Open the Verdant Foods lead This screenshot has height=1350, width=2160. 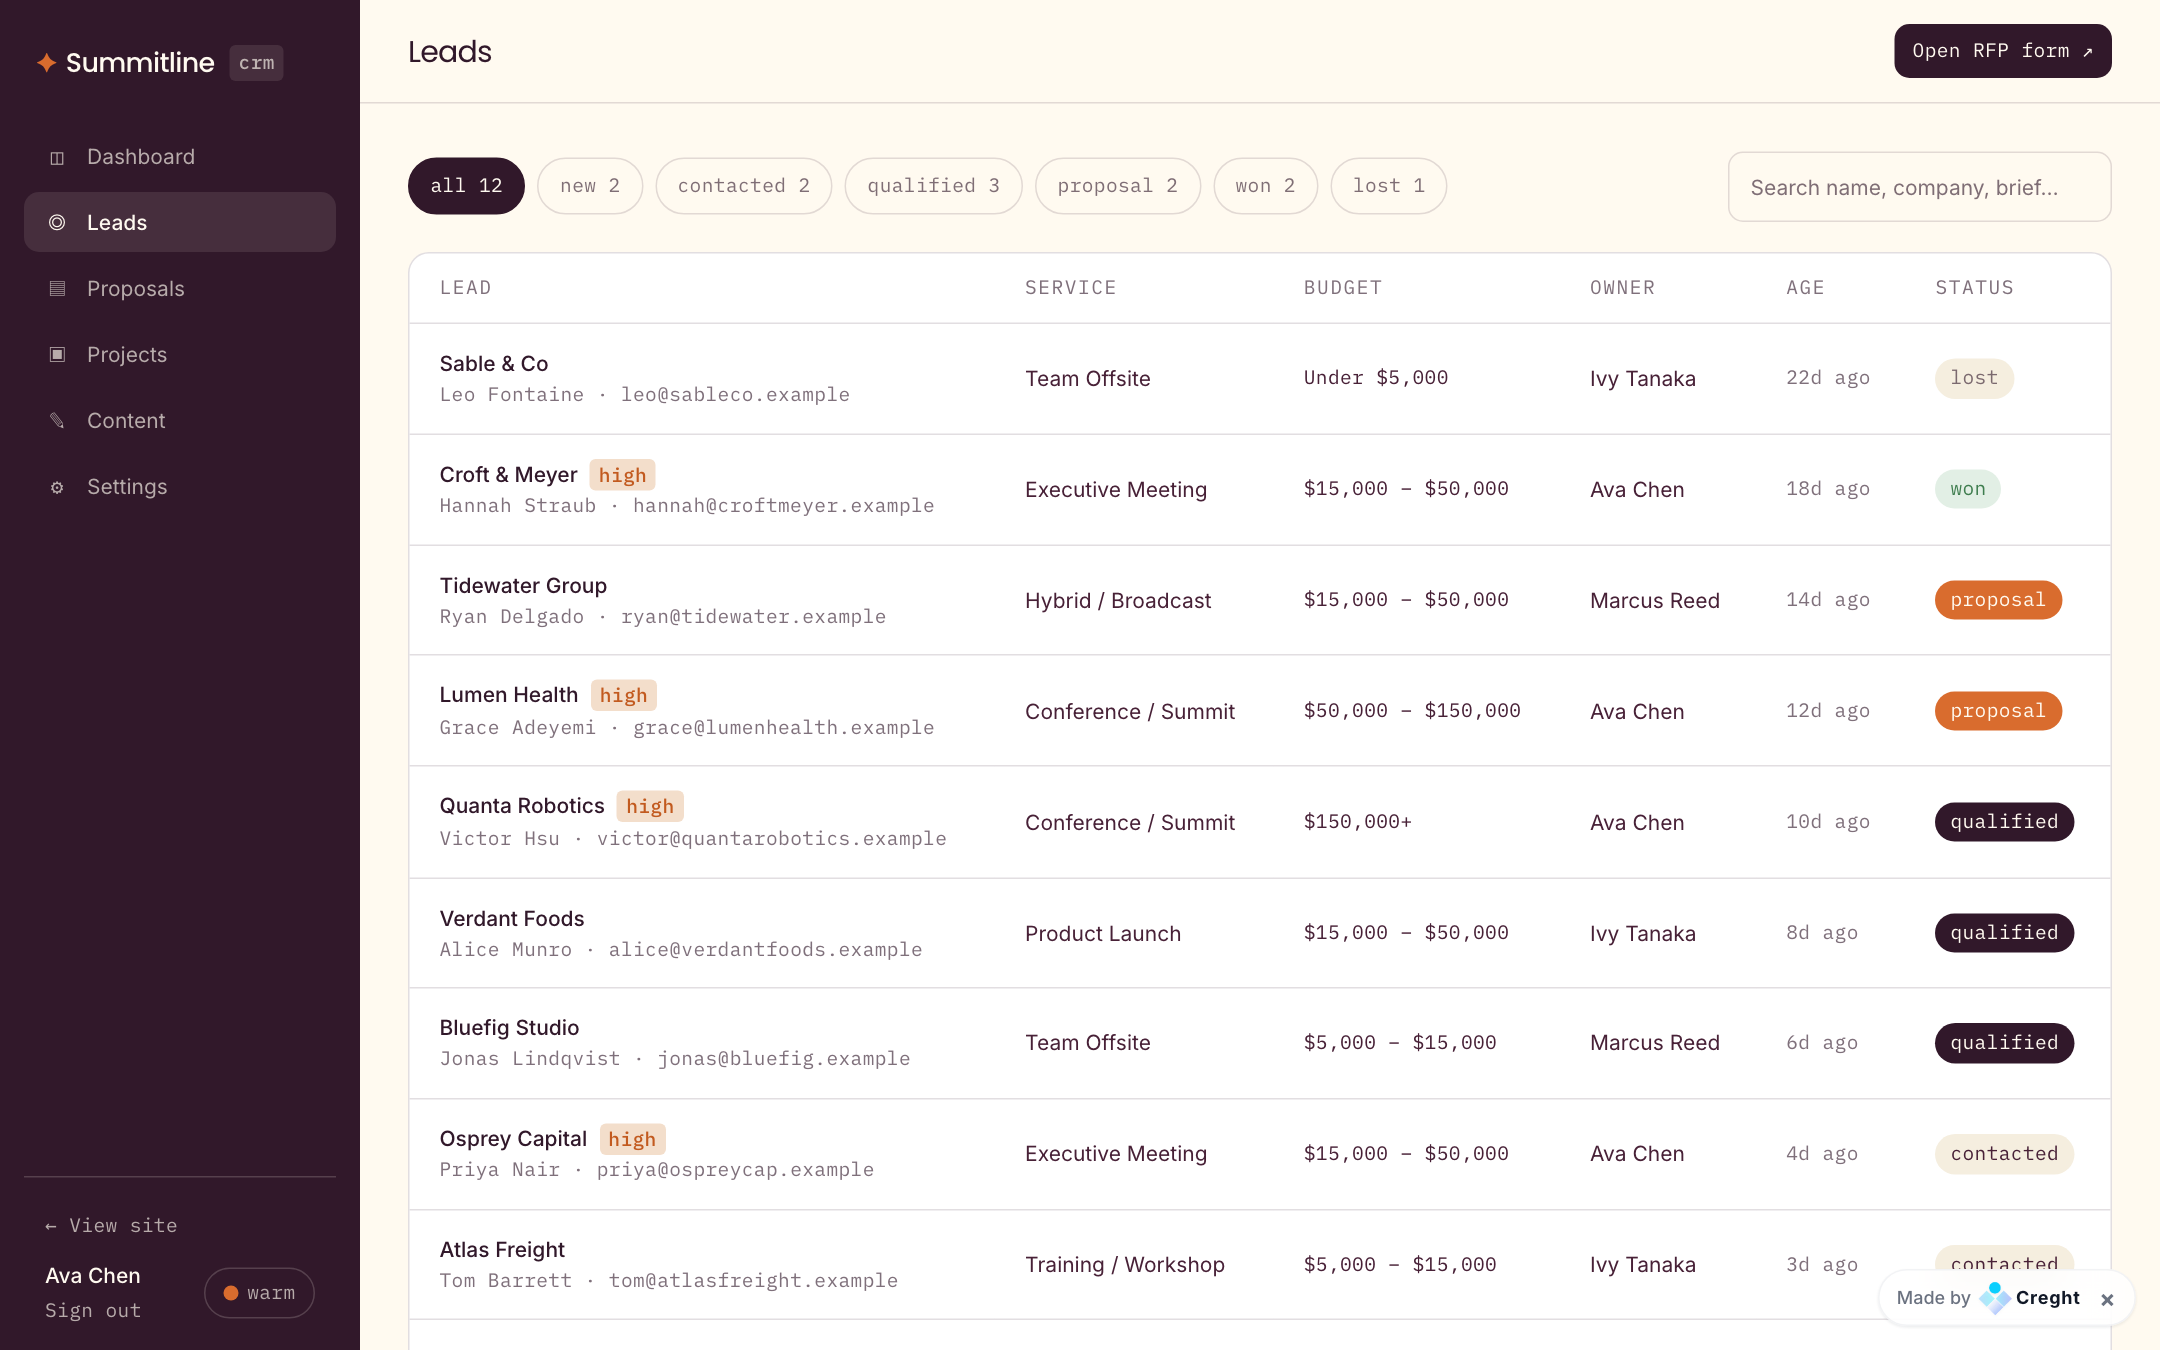[1260, 933]
